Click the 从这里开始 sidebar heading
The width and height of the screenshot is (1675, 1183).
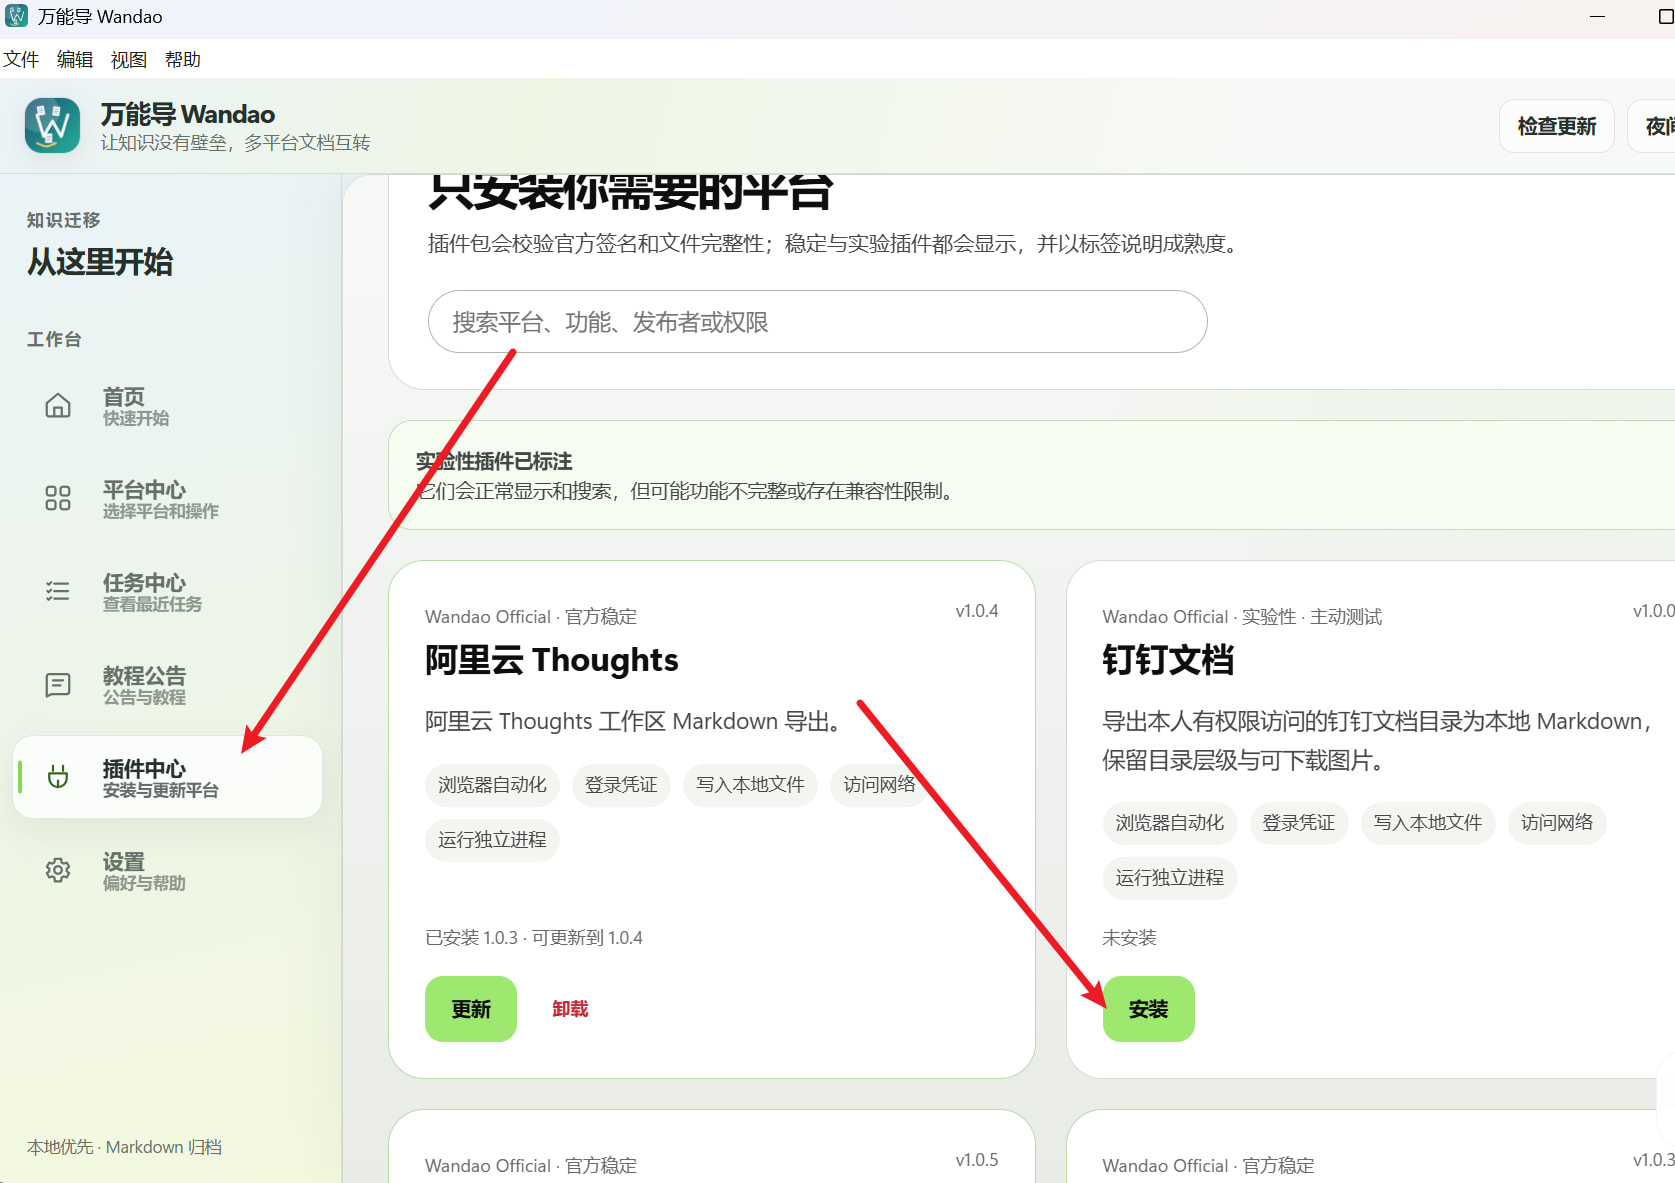[100, 262]
